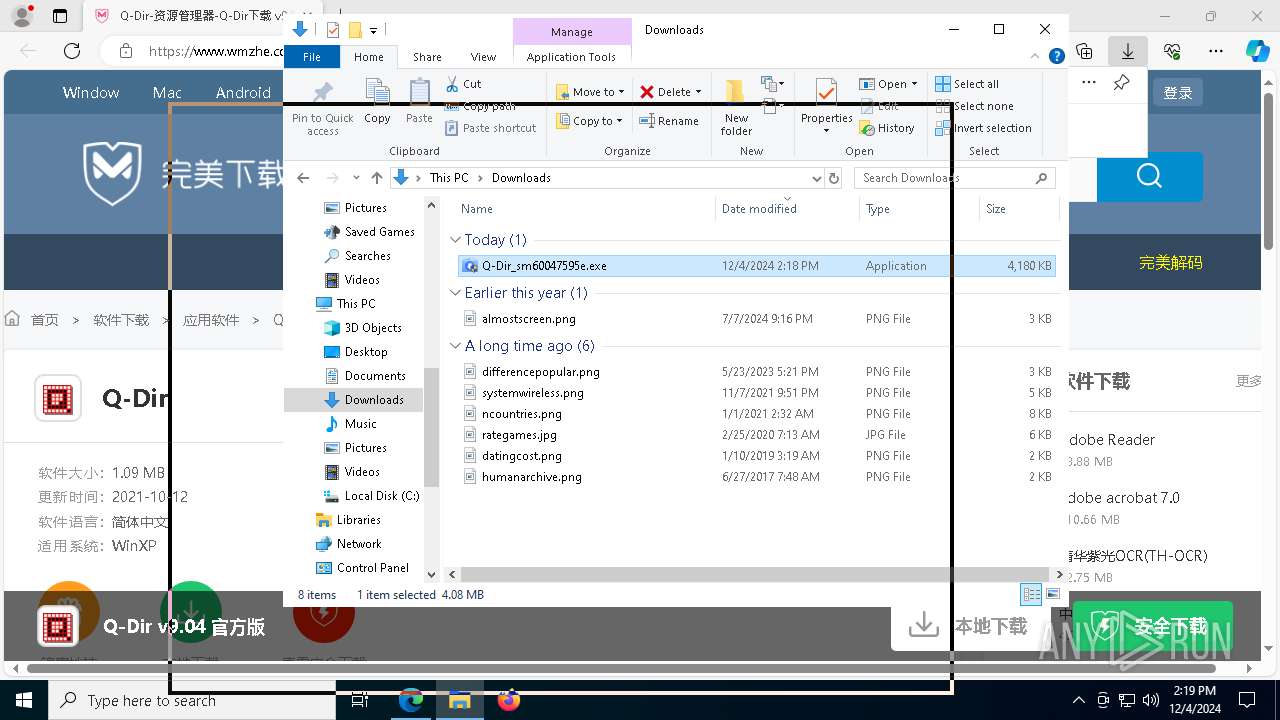Click the Copy ribbon icon
This screenshot has height=720, width=1280.
pyautogui.click(x=377, y=101)
